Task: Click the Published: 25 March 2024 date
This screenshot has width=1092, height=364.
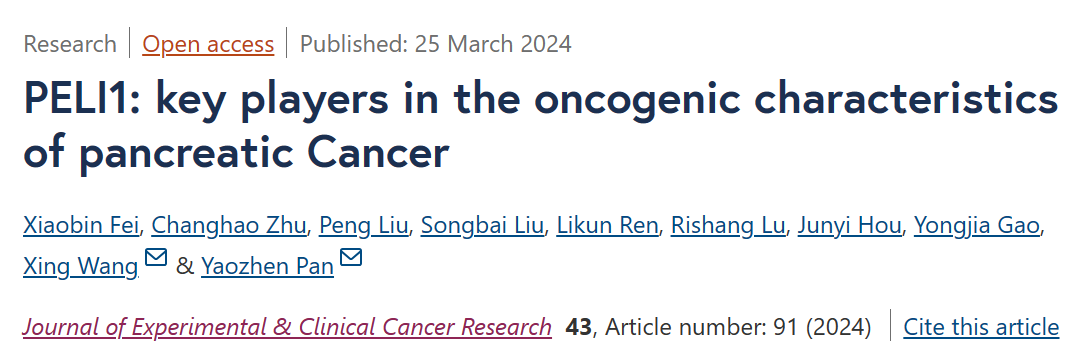Action: (436, 44)
